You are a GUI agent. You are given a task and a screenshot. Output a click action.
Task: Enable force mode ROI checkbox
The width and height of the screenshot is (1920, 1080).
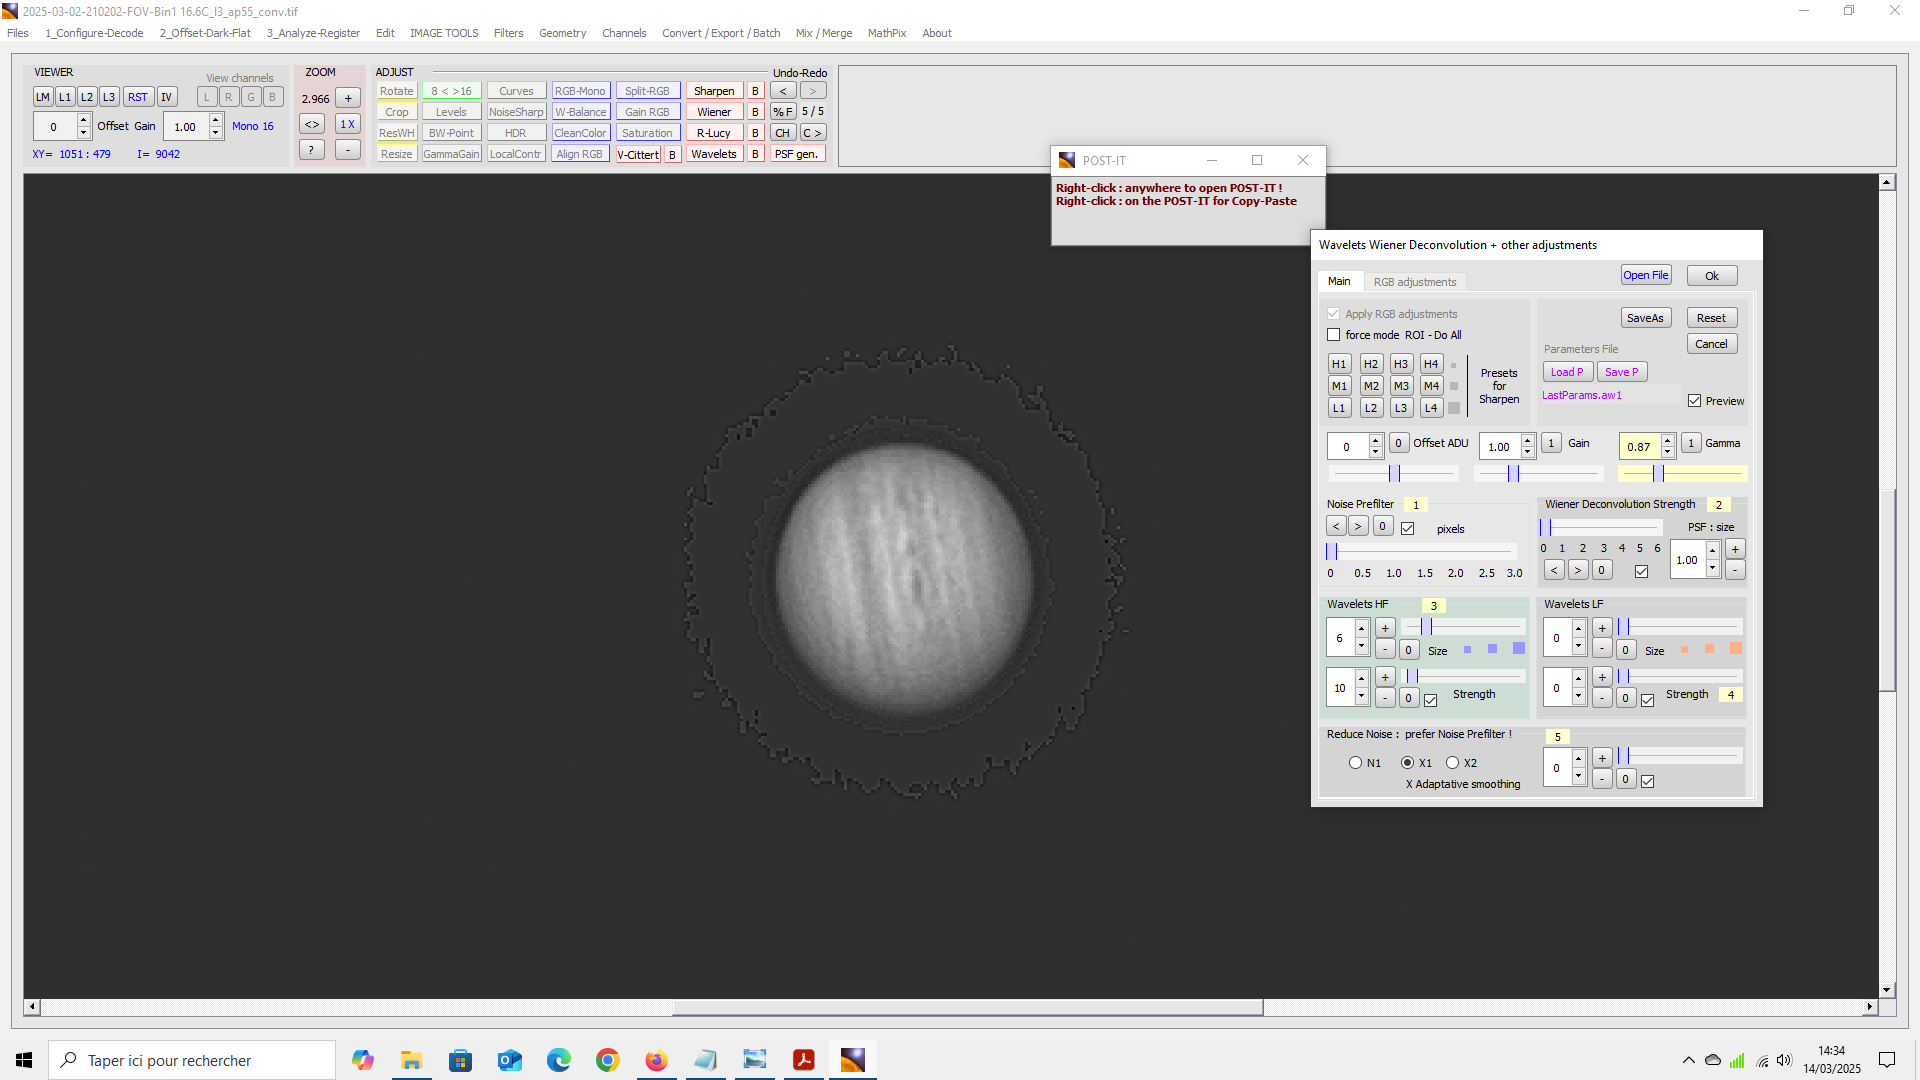[1334, 335]
